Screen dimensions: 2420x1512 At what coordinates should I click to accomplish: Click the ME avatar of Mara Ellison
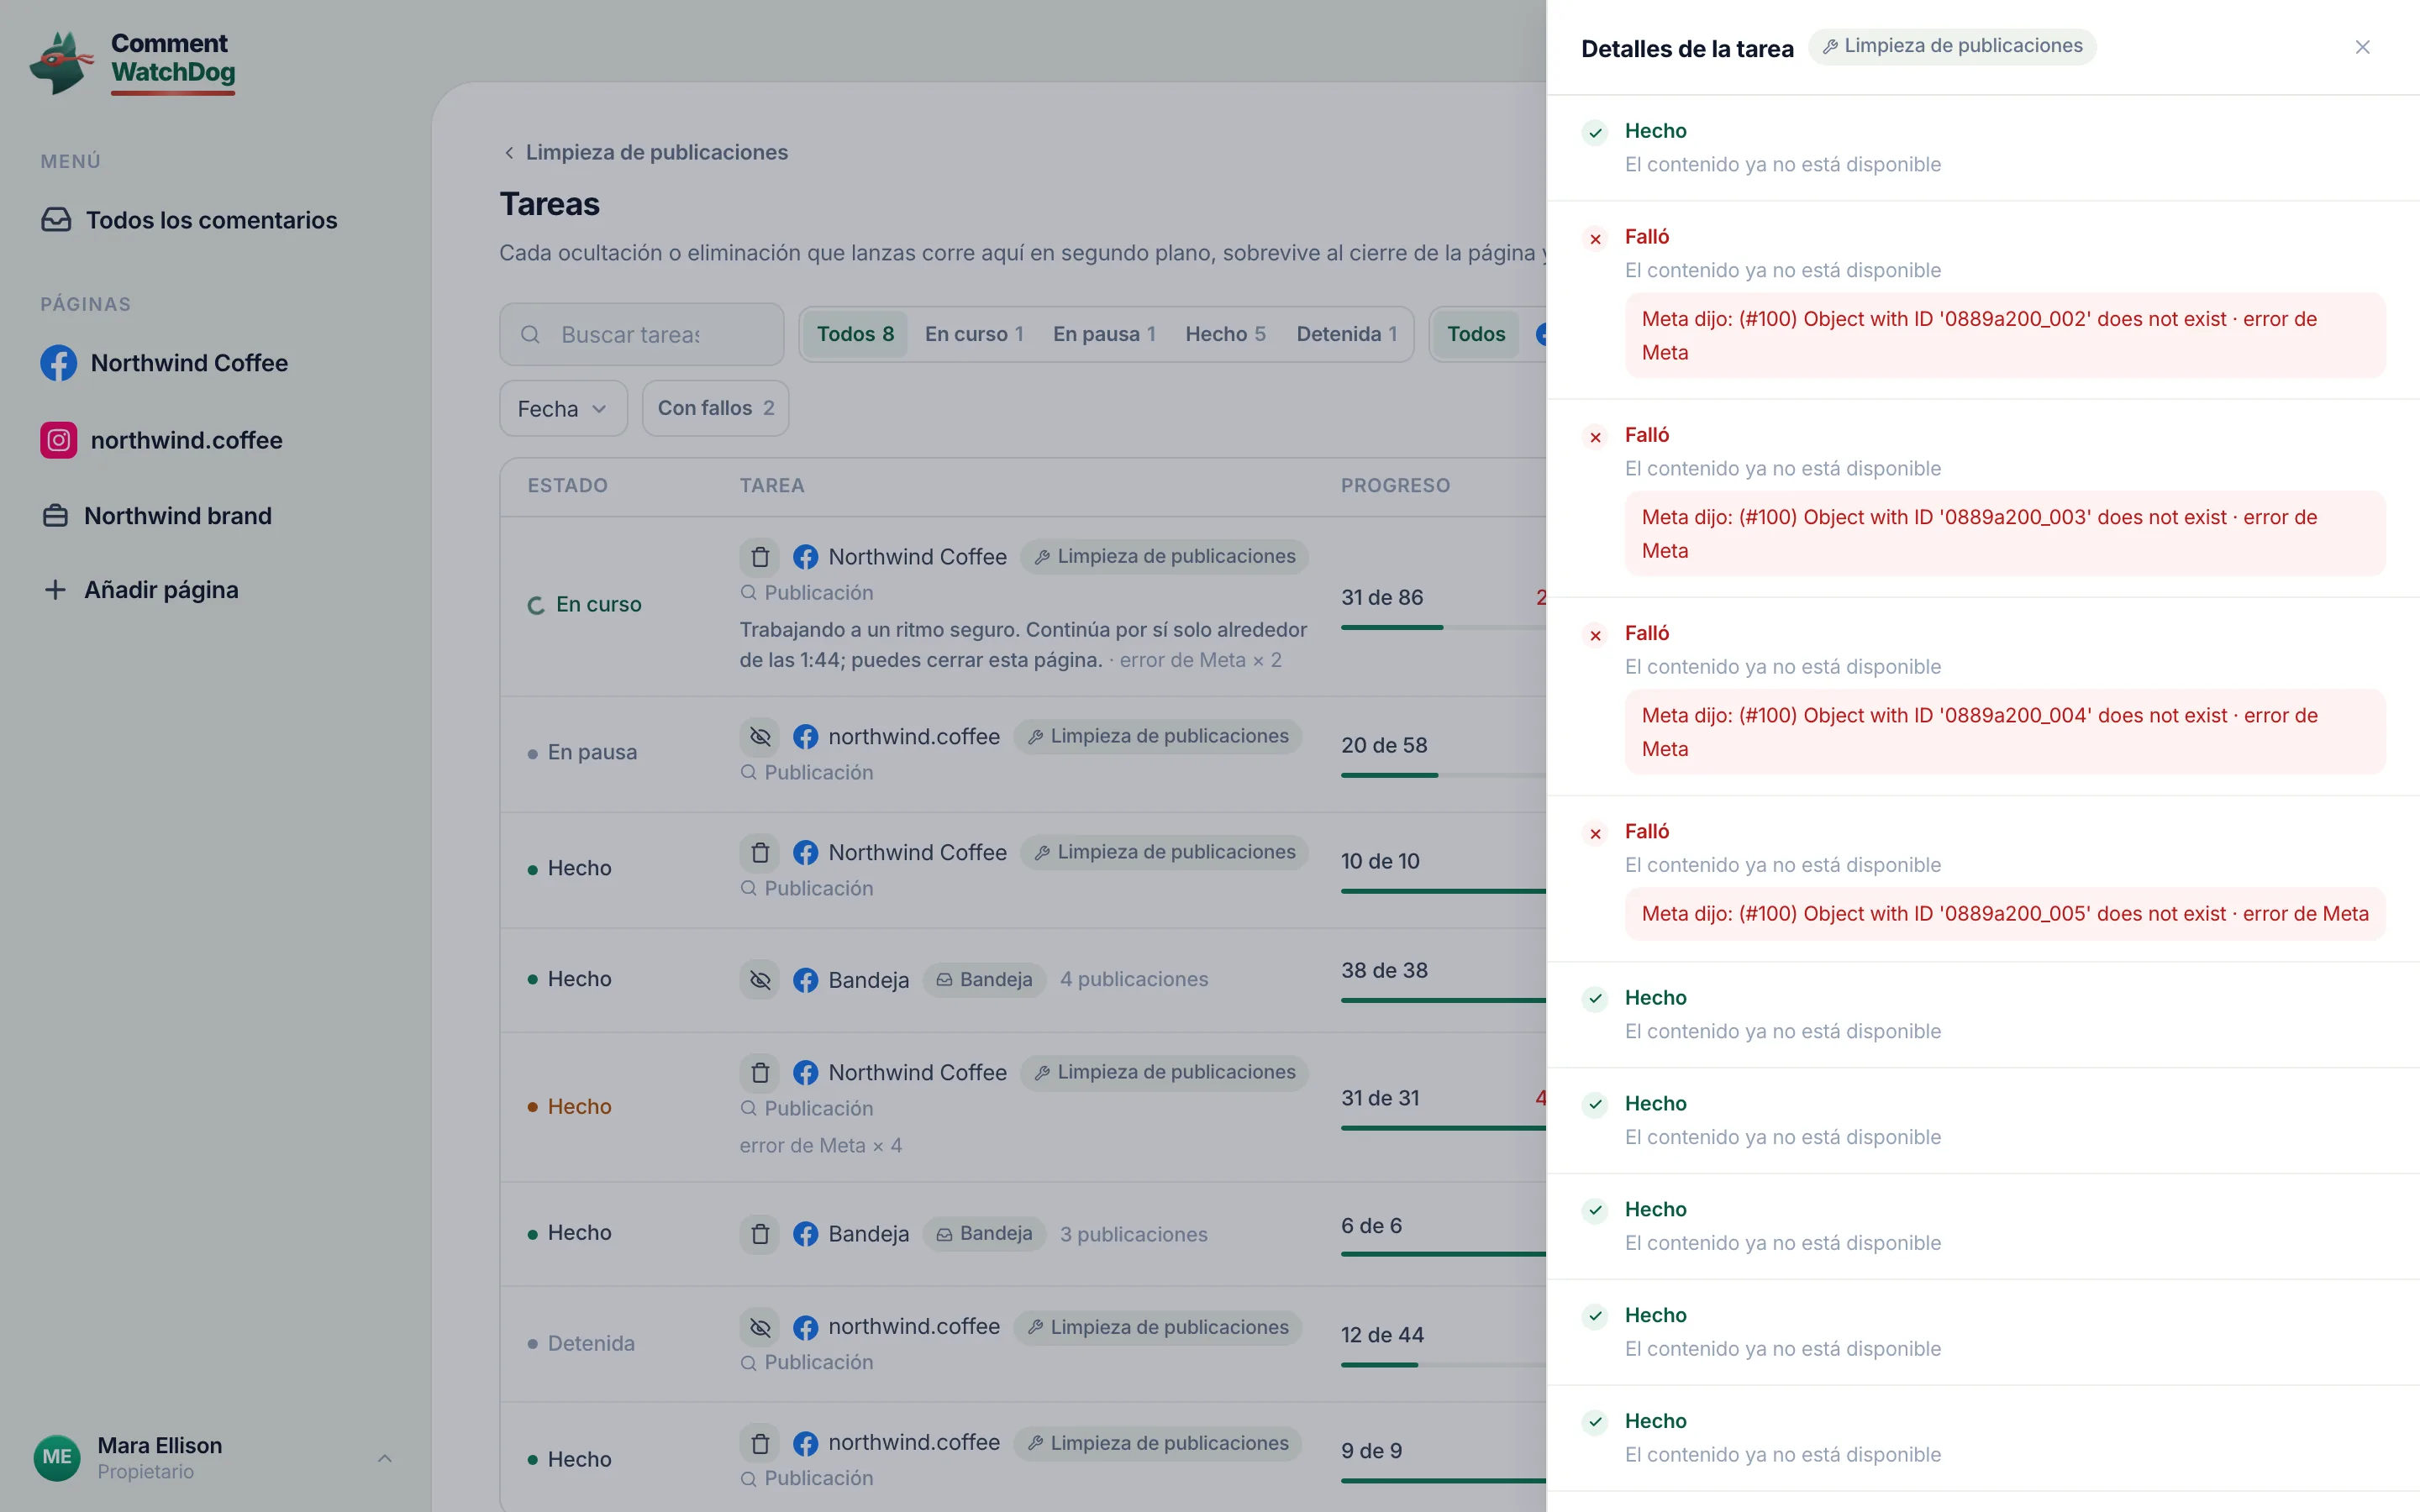[x=57, y=1457]
